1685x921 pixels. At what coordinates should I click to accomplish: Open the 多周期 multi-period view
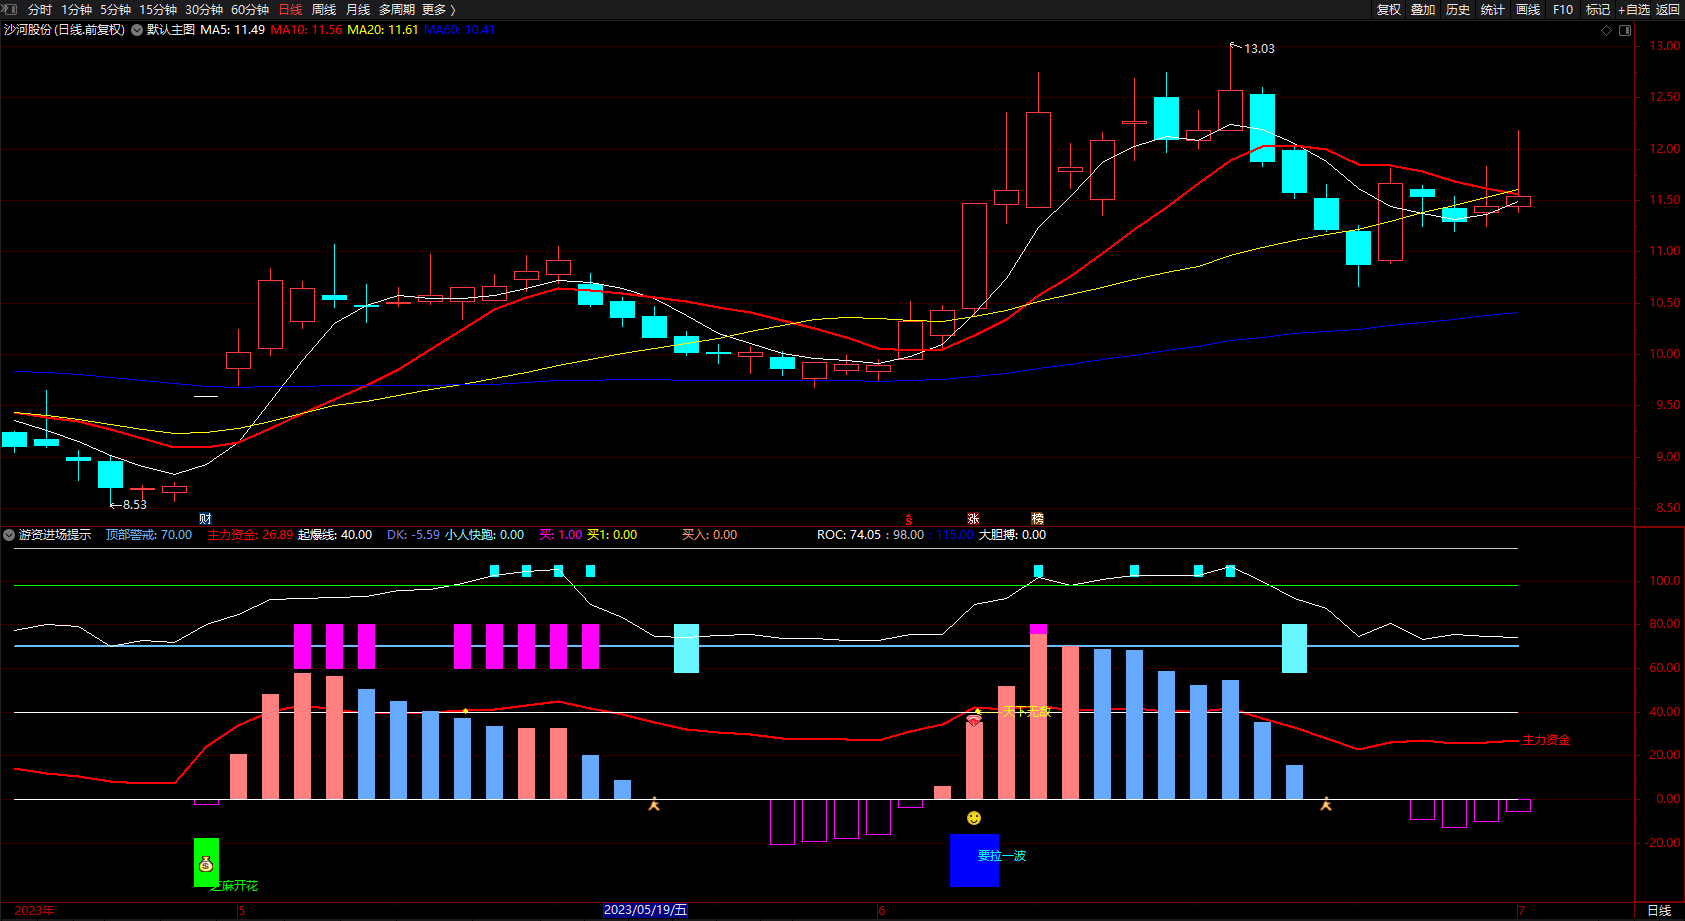pyautogui.click(x=397, y=9)
